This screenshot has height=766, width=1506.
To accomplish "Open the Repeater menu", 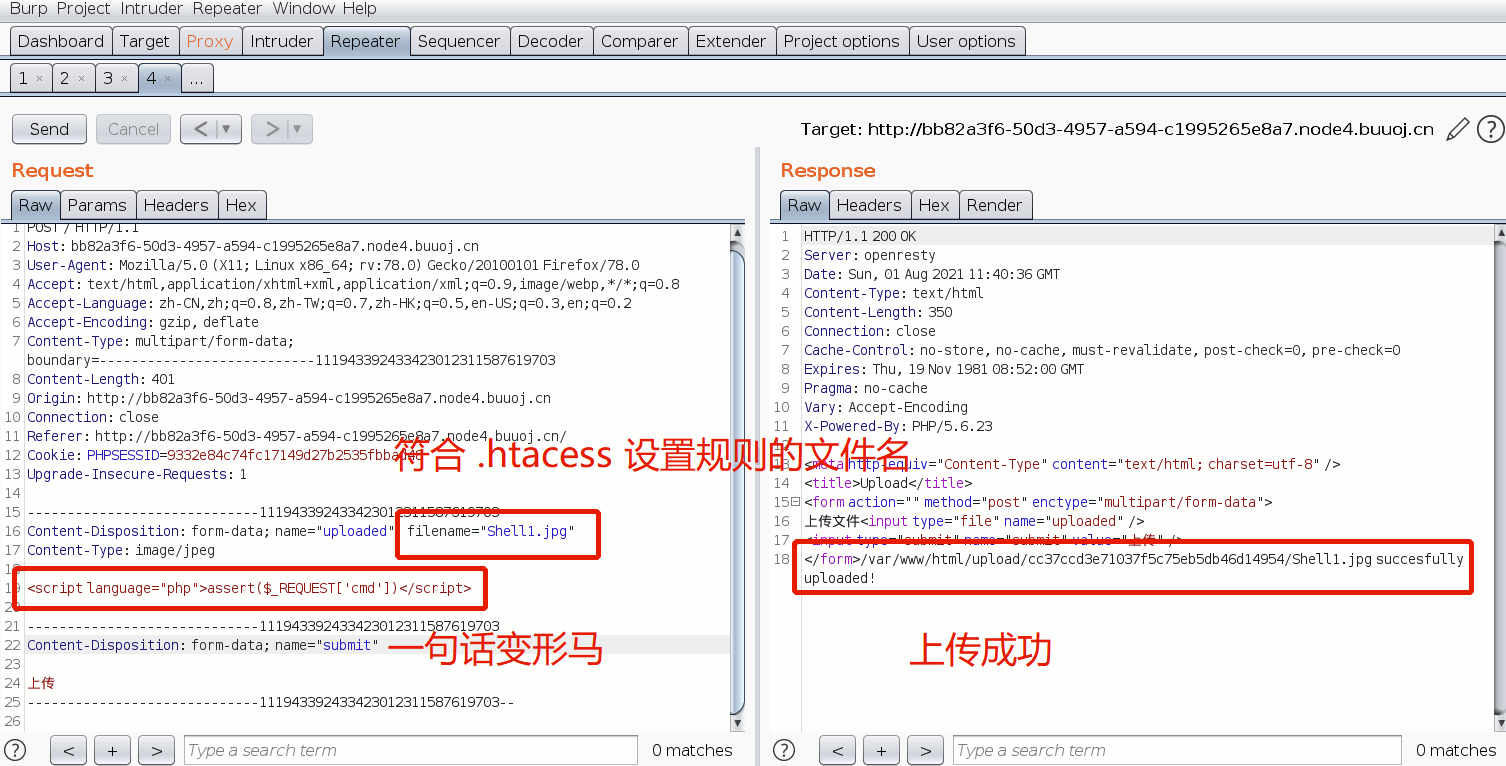I will (x=226, y=9).
